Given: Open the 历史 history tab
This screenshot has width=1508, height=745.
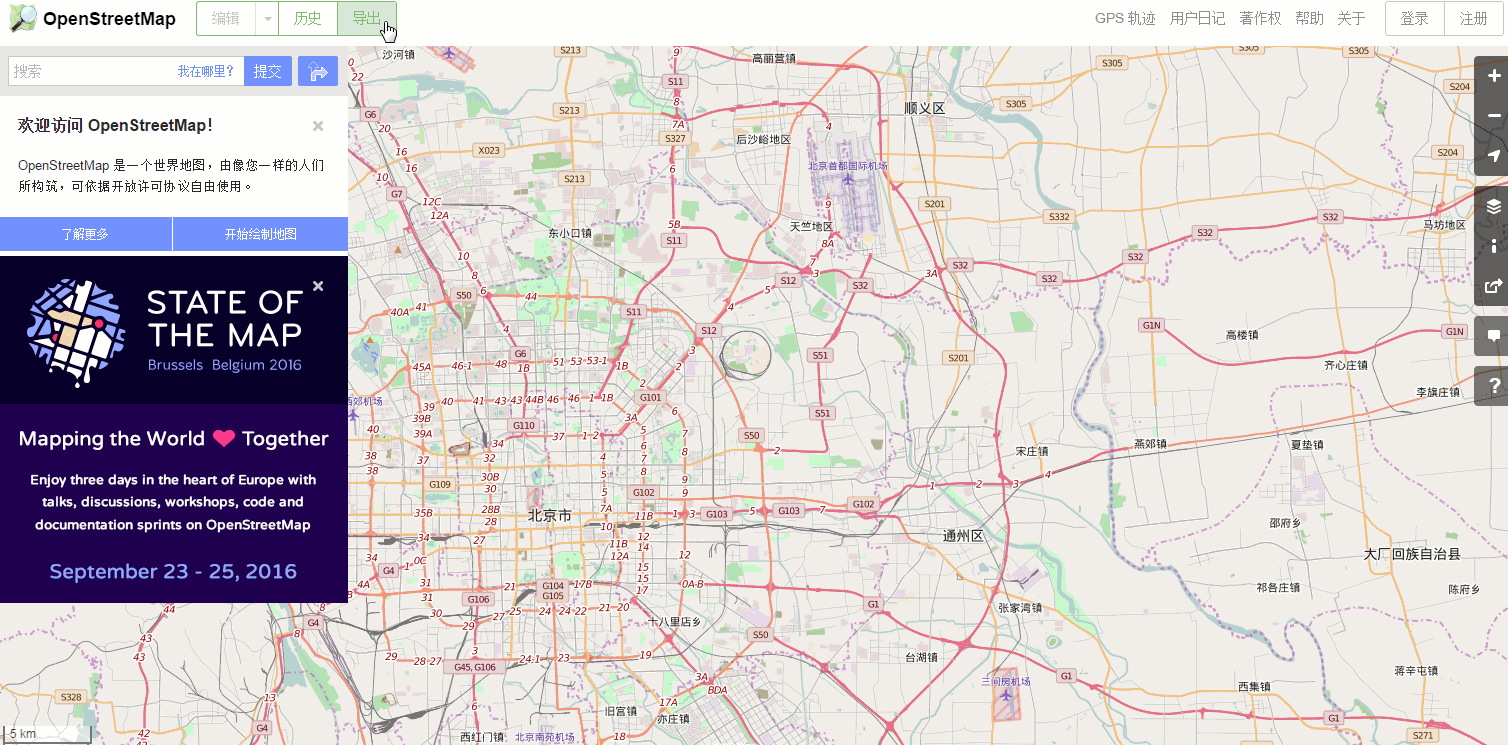Looking at the screenshot, I should coord(308,18).
